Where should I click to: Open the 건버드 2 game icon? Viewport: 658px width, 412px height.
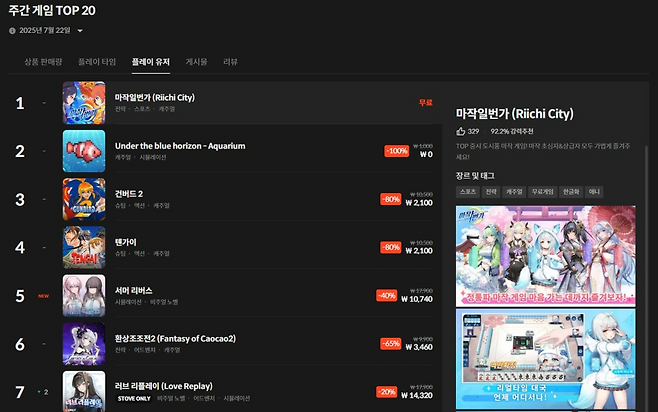tap(84, 199)
